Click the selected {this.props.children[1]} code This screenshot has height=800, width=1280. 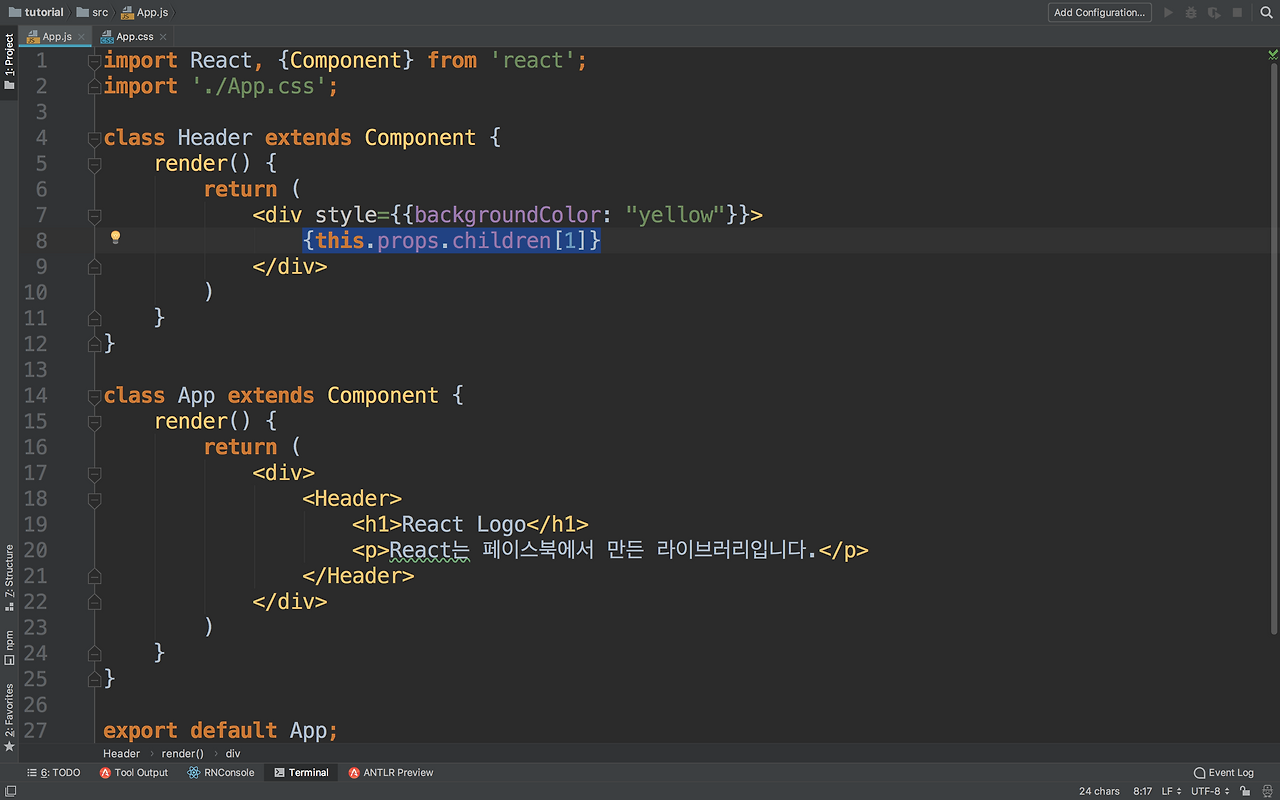[x=452, y=241]
